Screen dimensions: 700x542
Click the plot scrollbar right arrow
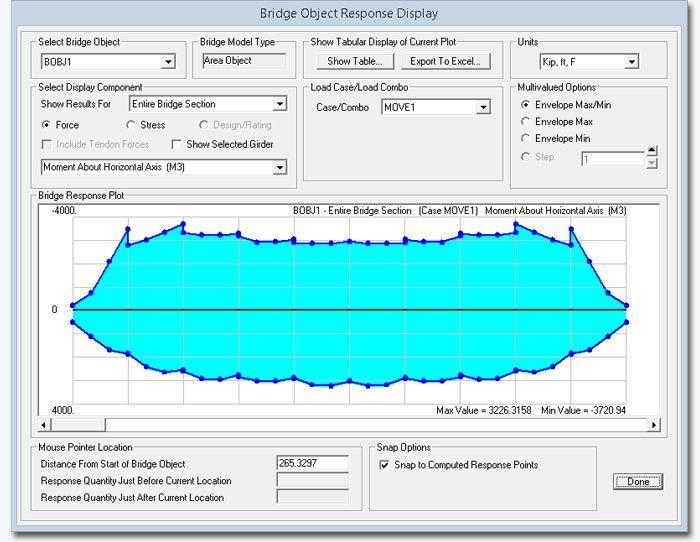(x=653, y=425)
